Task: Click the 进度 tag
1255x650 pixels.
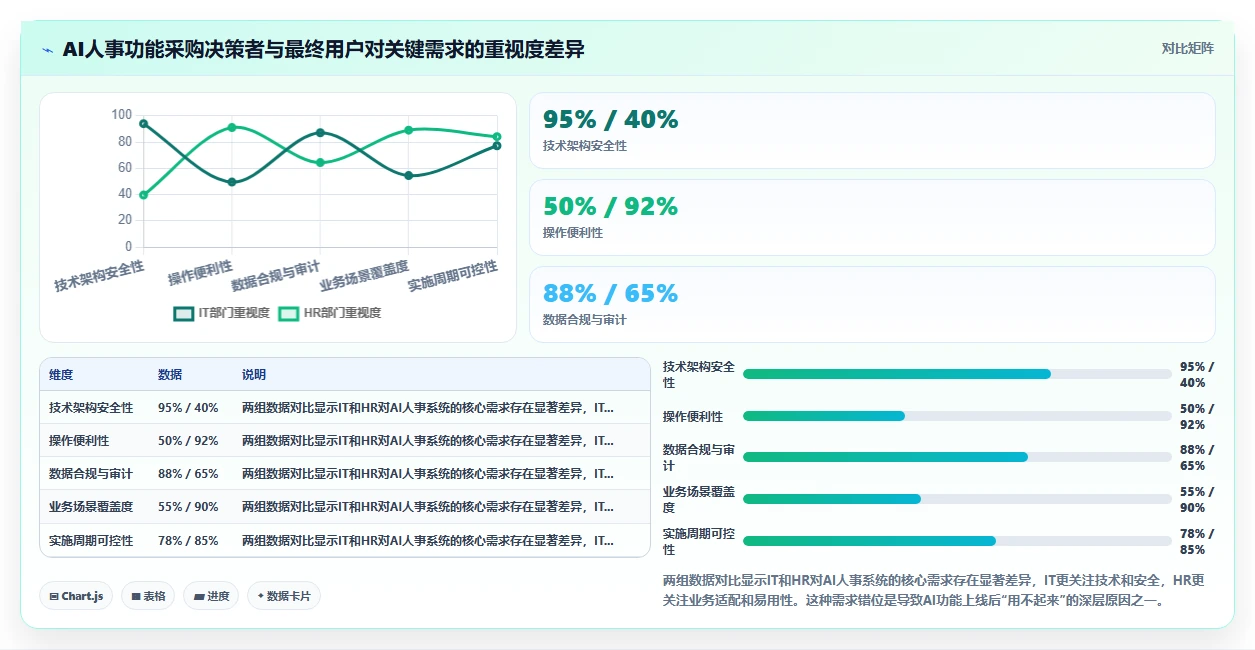Action: pyautogui.click(x=211, y=596)
